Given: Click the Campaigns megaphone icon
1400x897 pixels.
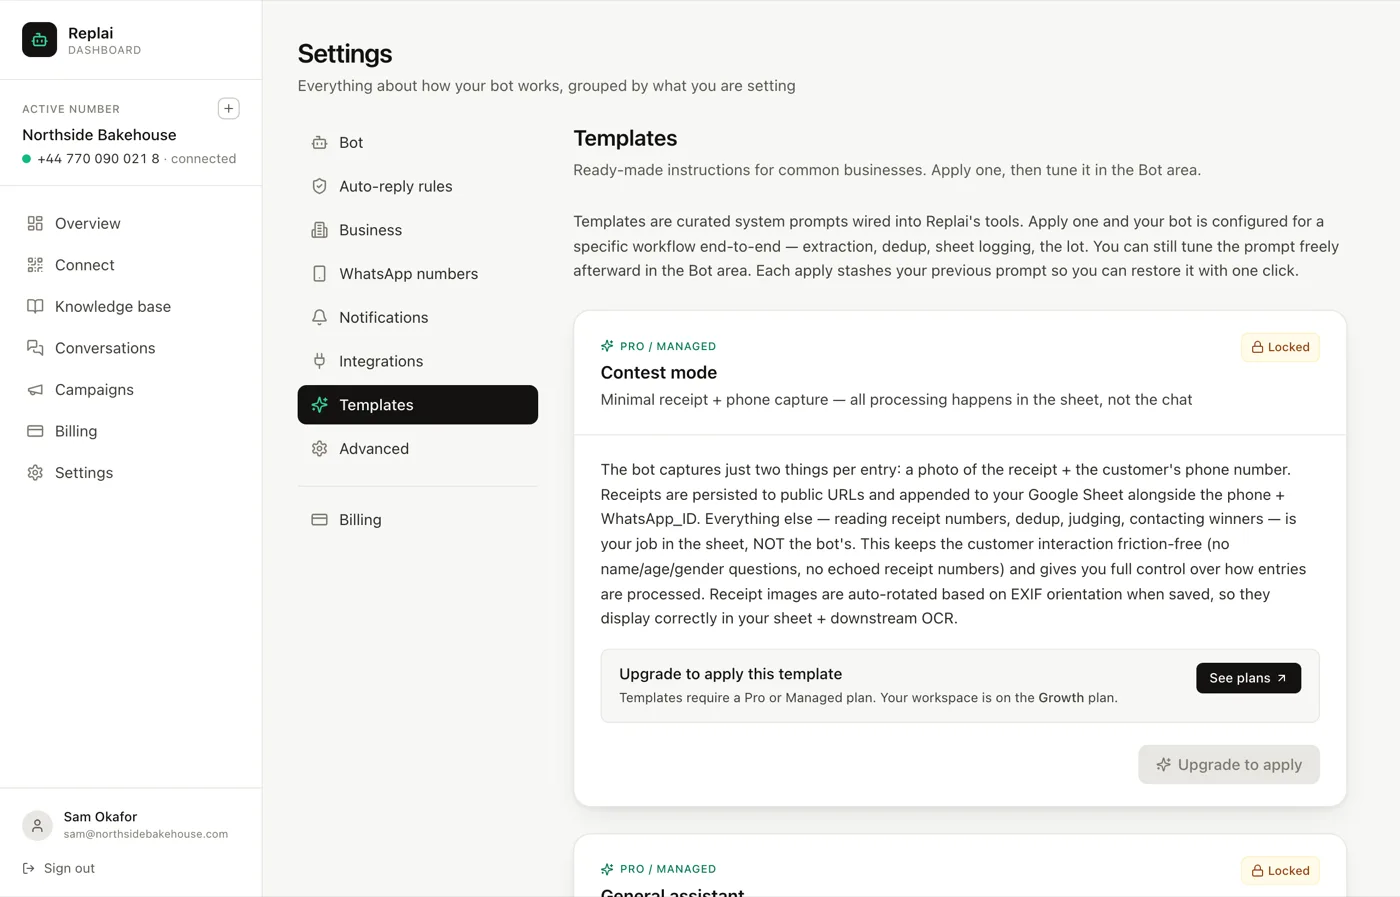Looking at the screenshot, I should point(35,390).
